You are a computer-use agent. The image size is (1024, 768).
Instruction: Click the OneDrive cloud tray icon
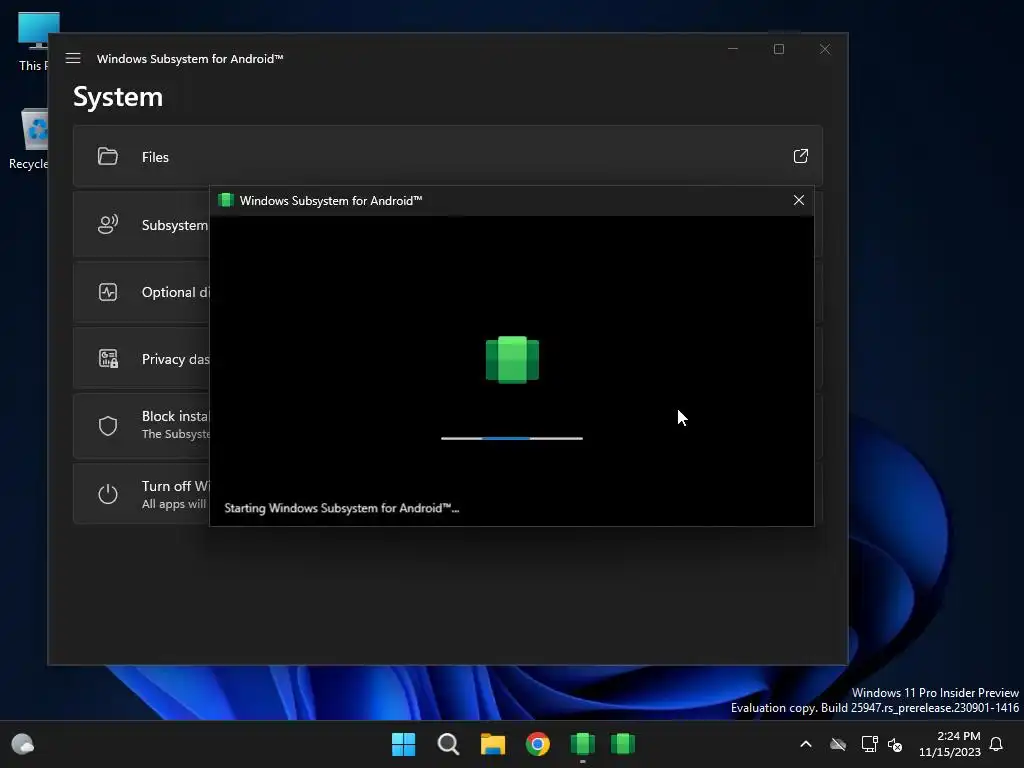[838, 744]
